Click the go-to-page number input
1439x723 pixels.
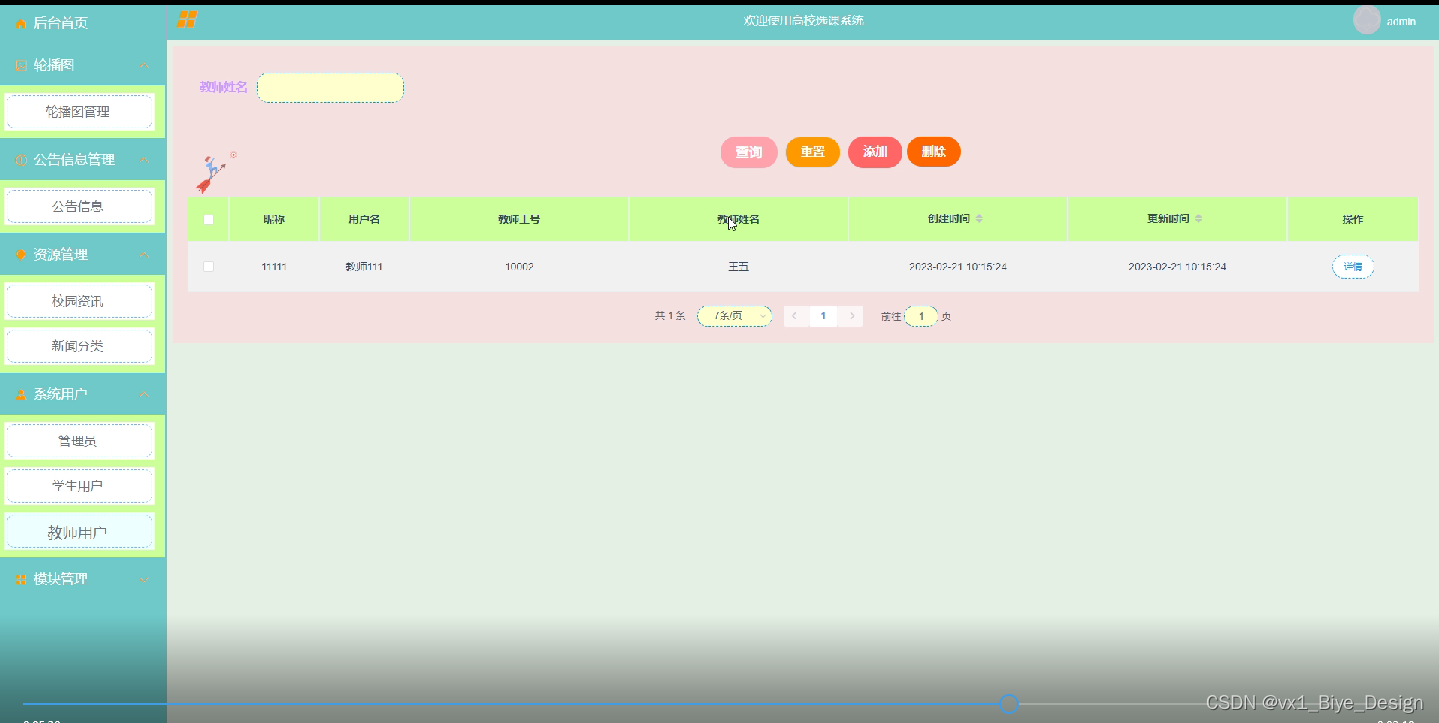tap(921, 316)
